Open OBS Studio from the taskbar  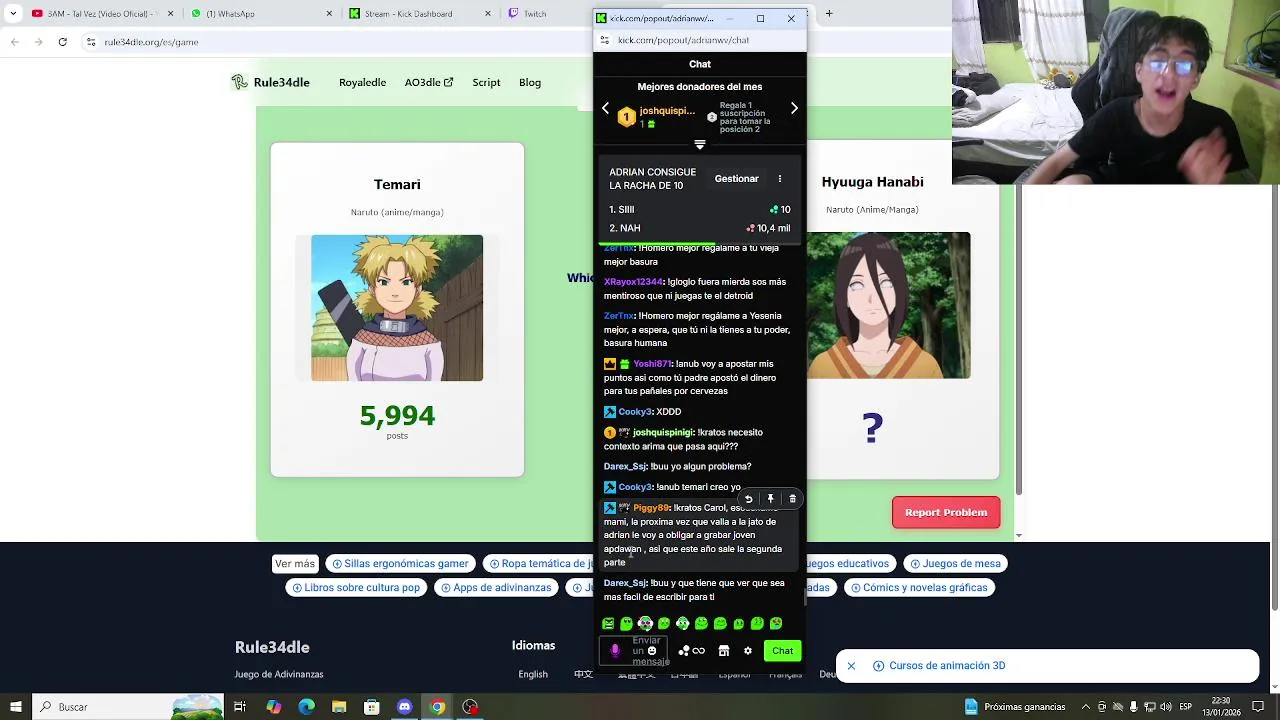click(x=470, y=707)
